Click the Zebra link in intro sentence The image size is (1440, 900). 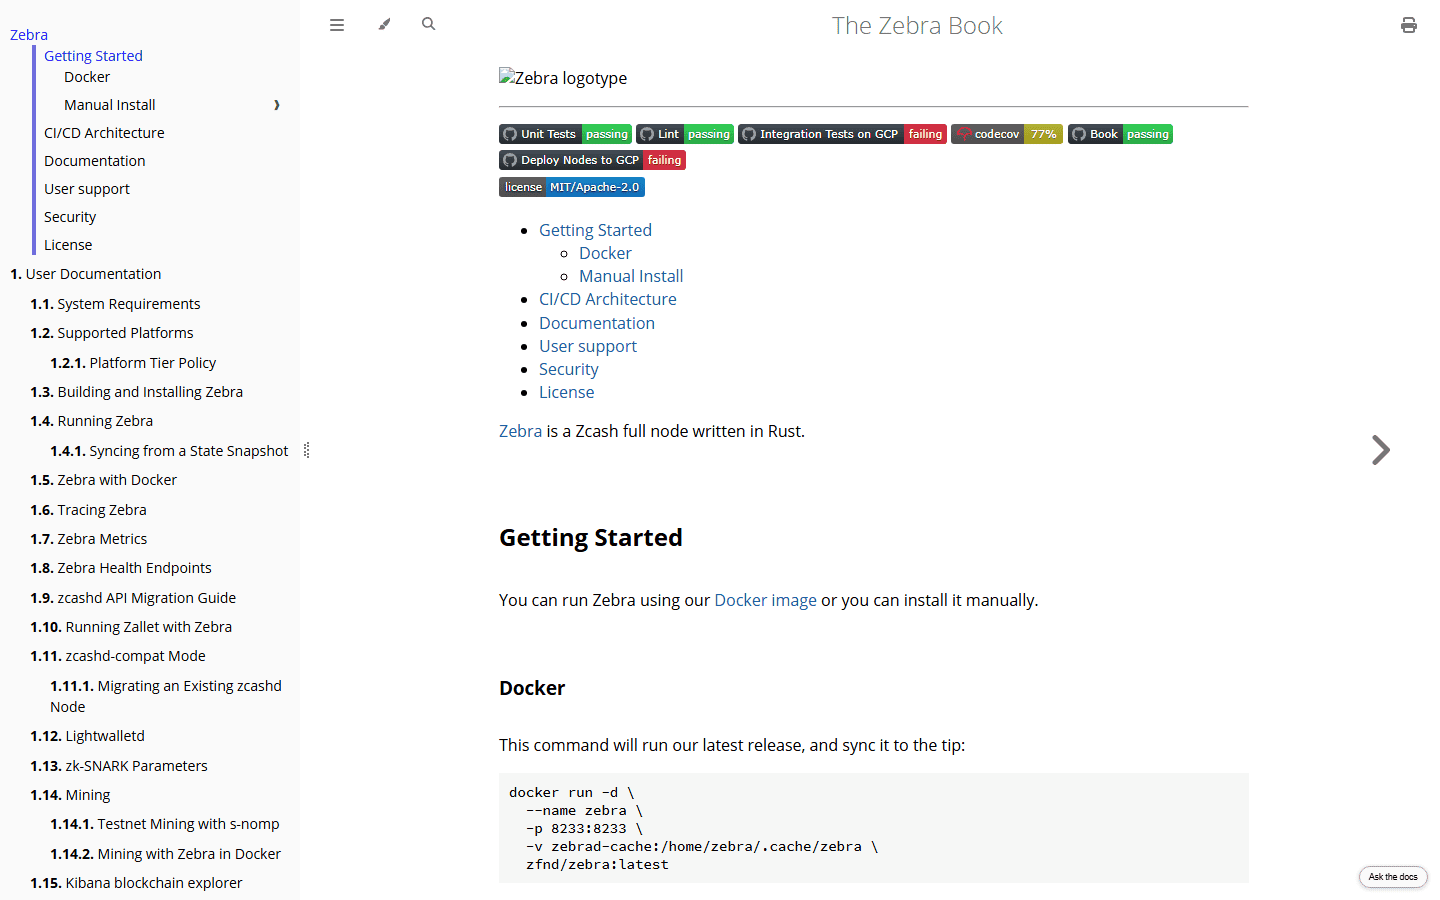click(520, 431)
